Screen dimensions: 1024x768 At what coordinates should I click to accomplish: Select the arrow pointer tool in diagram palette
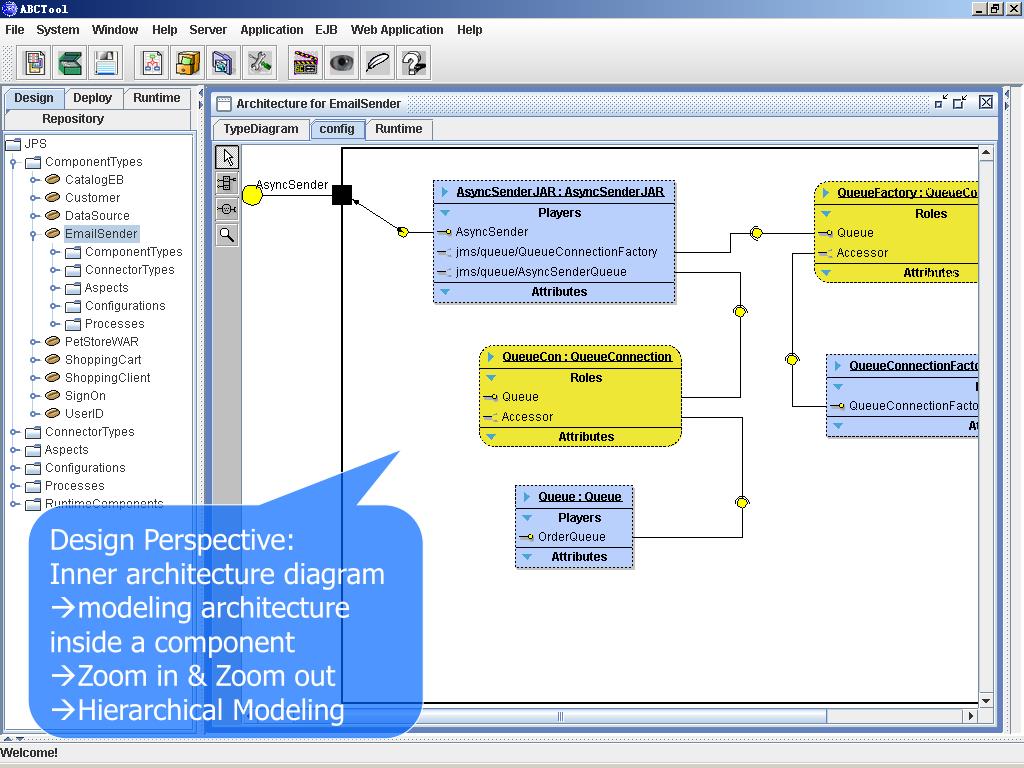point(227,157)
